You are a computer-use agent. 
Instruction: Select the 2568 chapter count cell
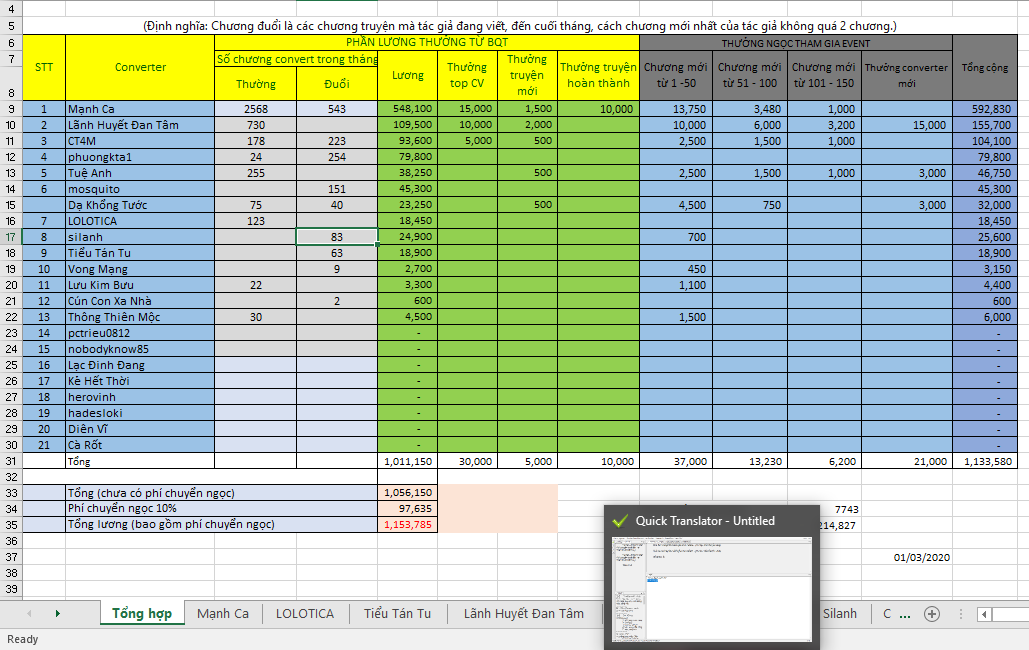(x=256, y=109)
